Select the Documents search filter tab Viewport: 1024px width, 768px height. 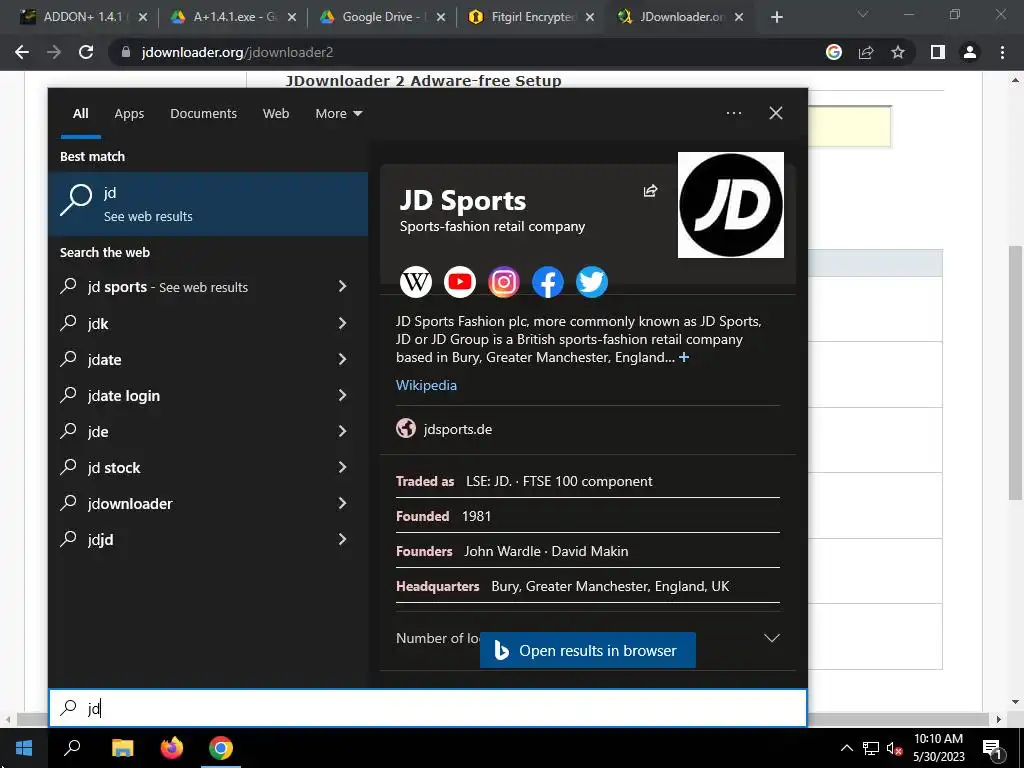click(x=203, y=114)
